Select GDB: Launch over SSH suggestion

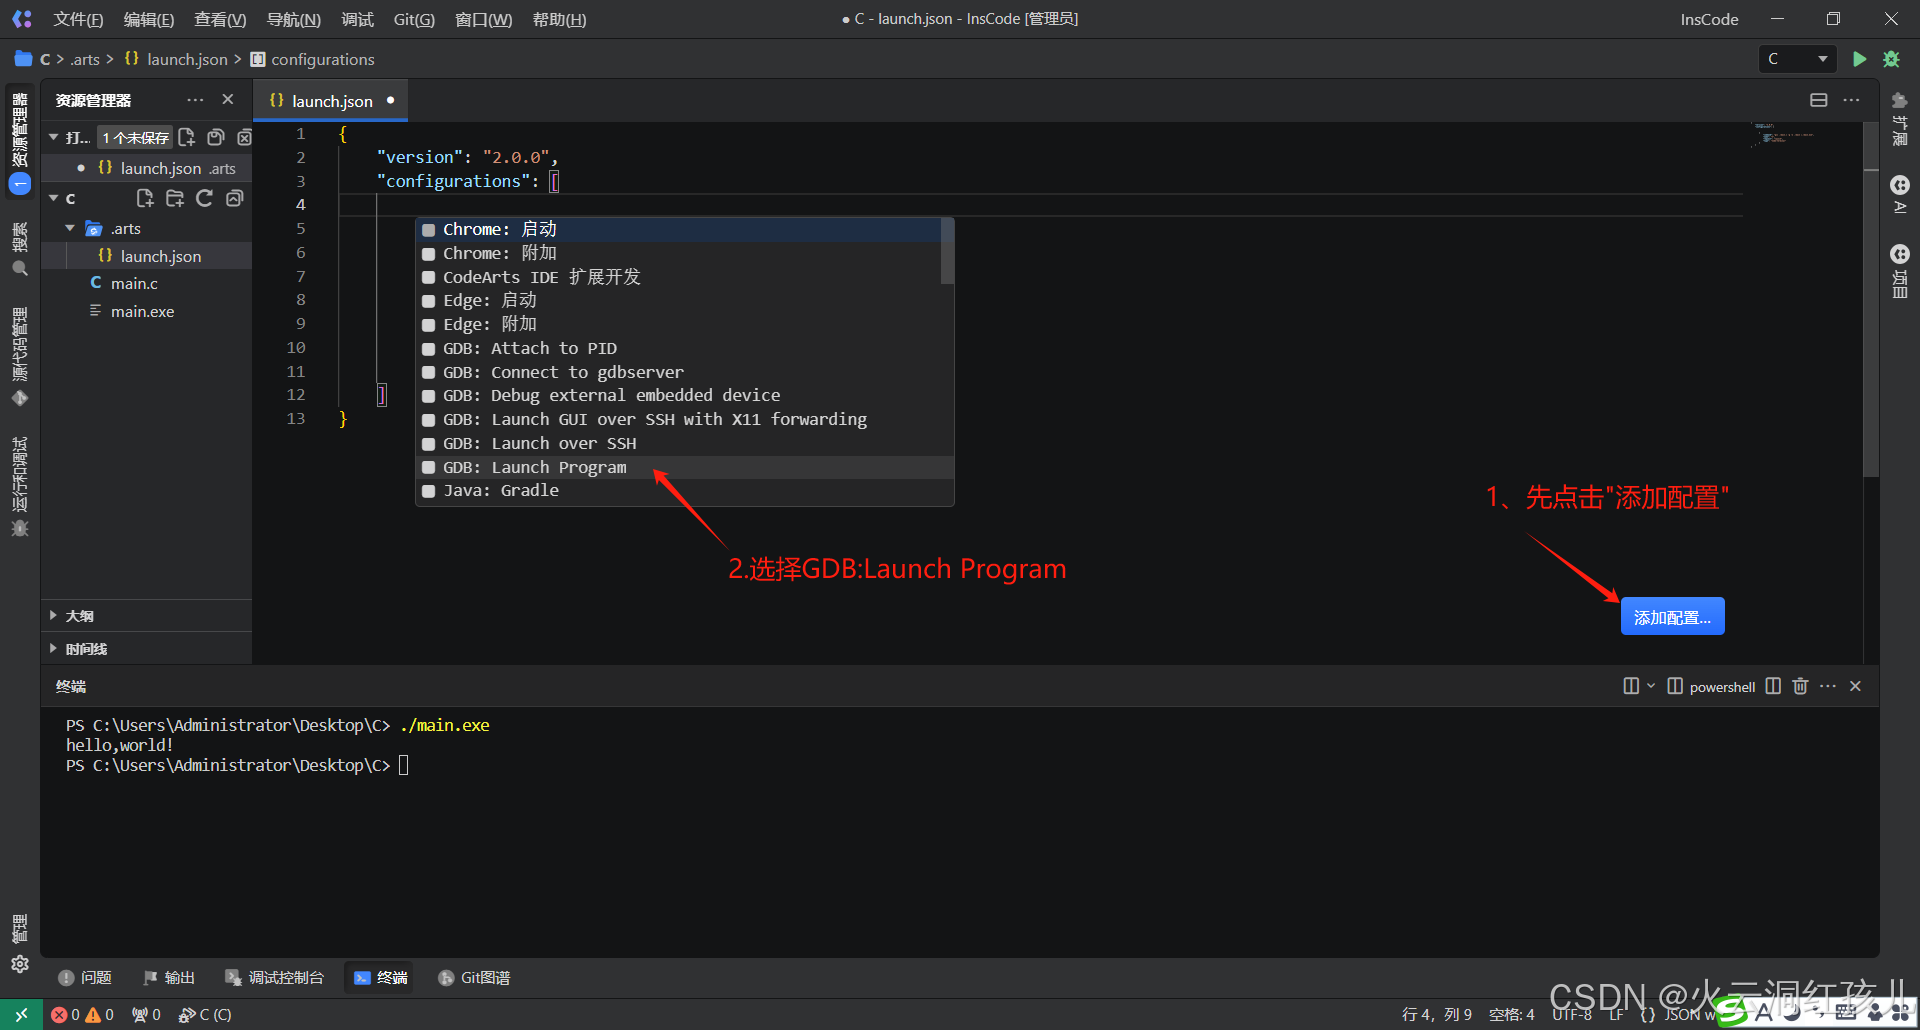(685, 443)
